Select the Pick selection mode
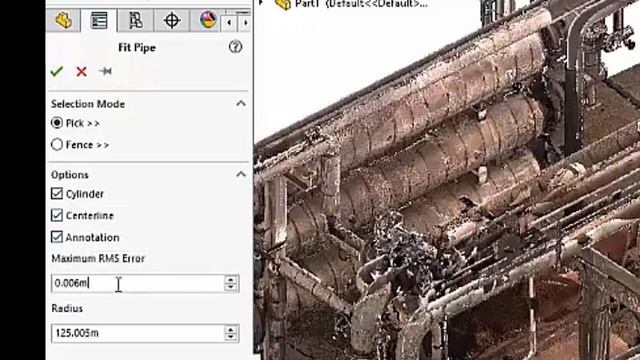The image size is (640, 360). pyautogui.click(x=57, y=123)
